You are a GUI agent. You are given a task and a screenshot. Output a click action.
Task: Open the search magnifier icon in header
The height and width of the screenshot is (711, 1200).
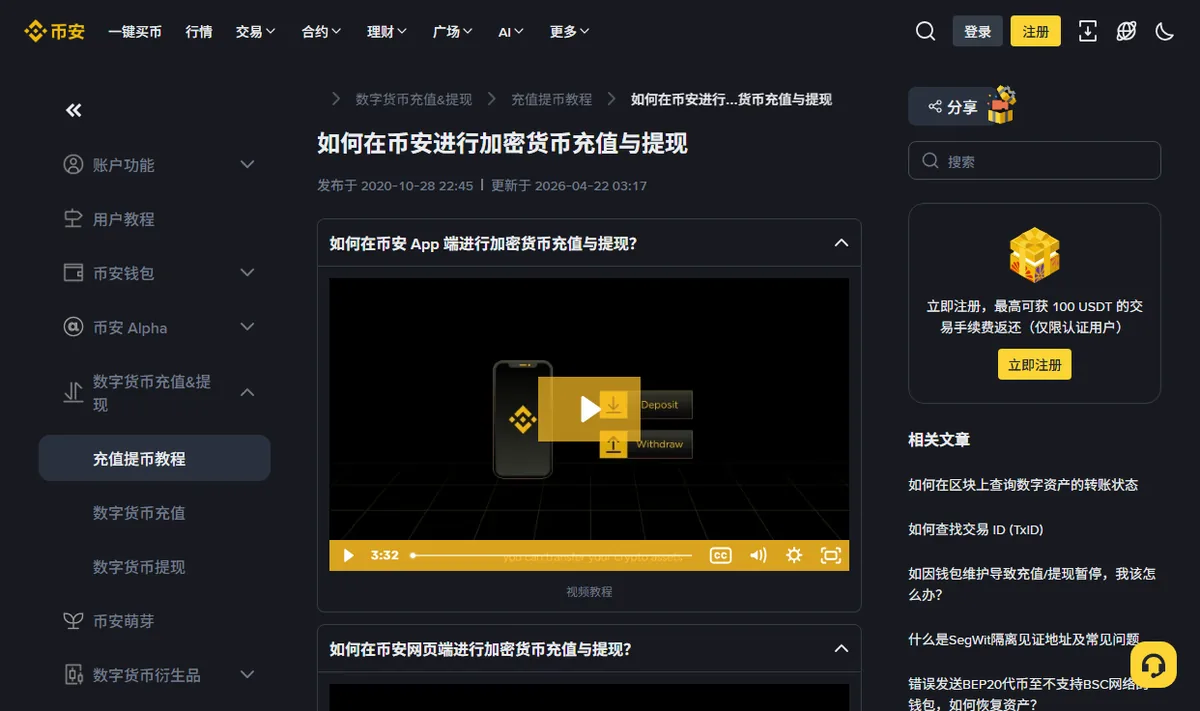coord(925,31)
